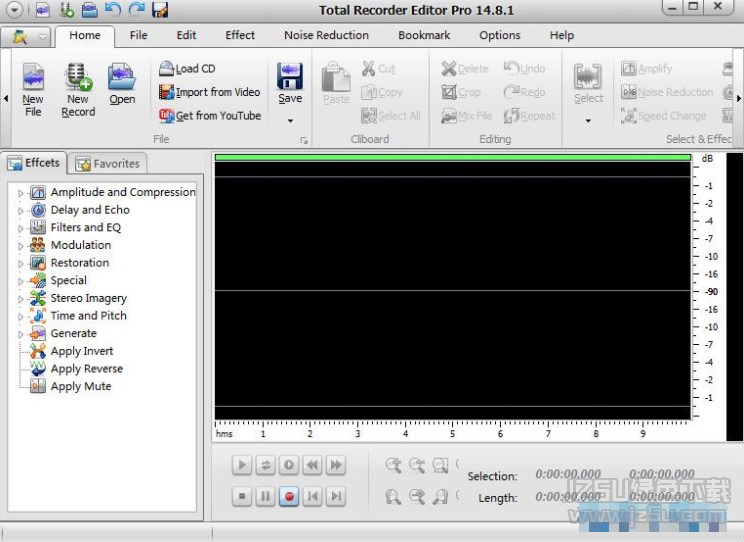Expand the Restoration tree node
The height and width of the screenshot is (542, 744).
[x=20, y=263]
